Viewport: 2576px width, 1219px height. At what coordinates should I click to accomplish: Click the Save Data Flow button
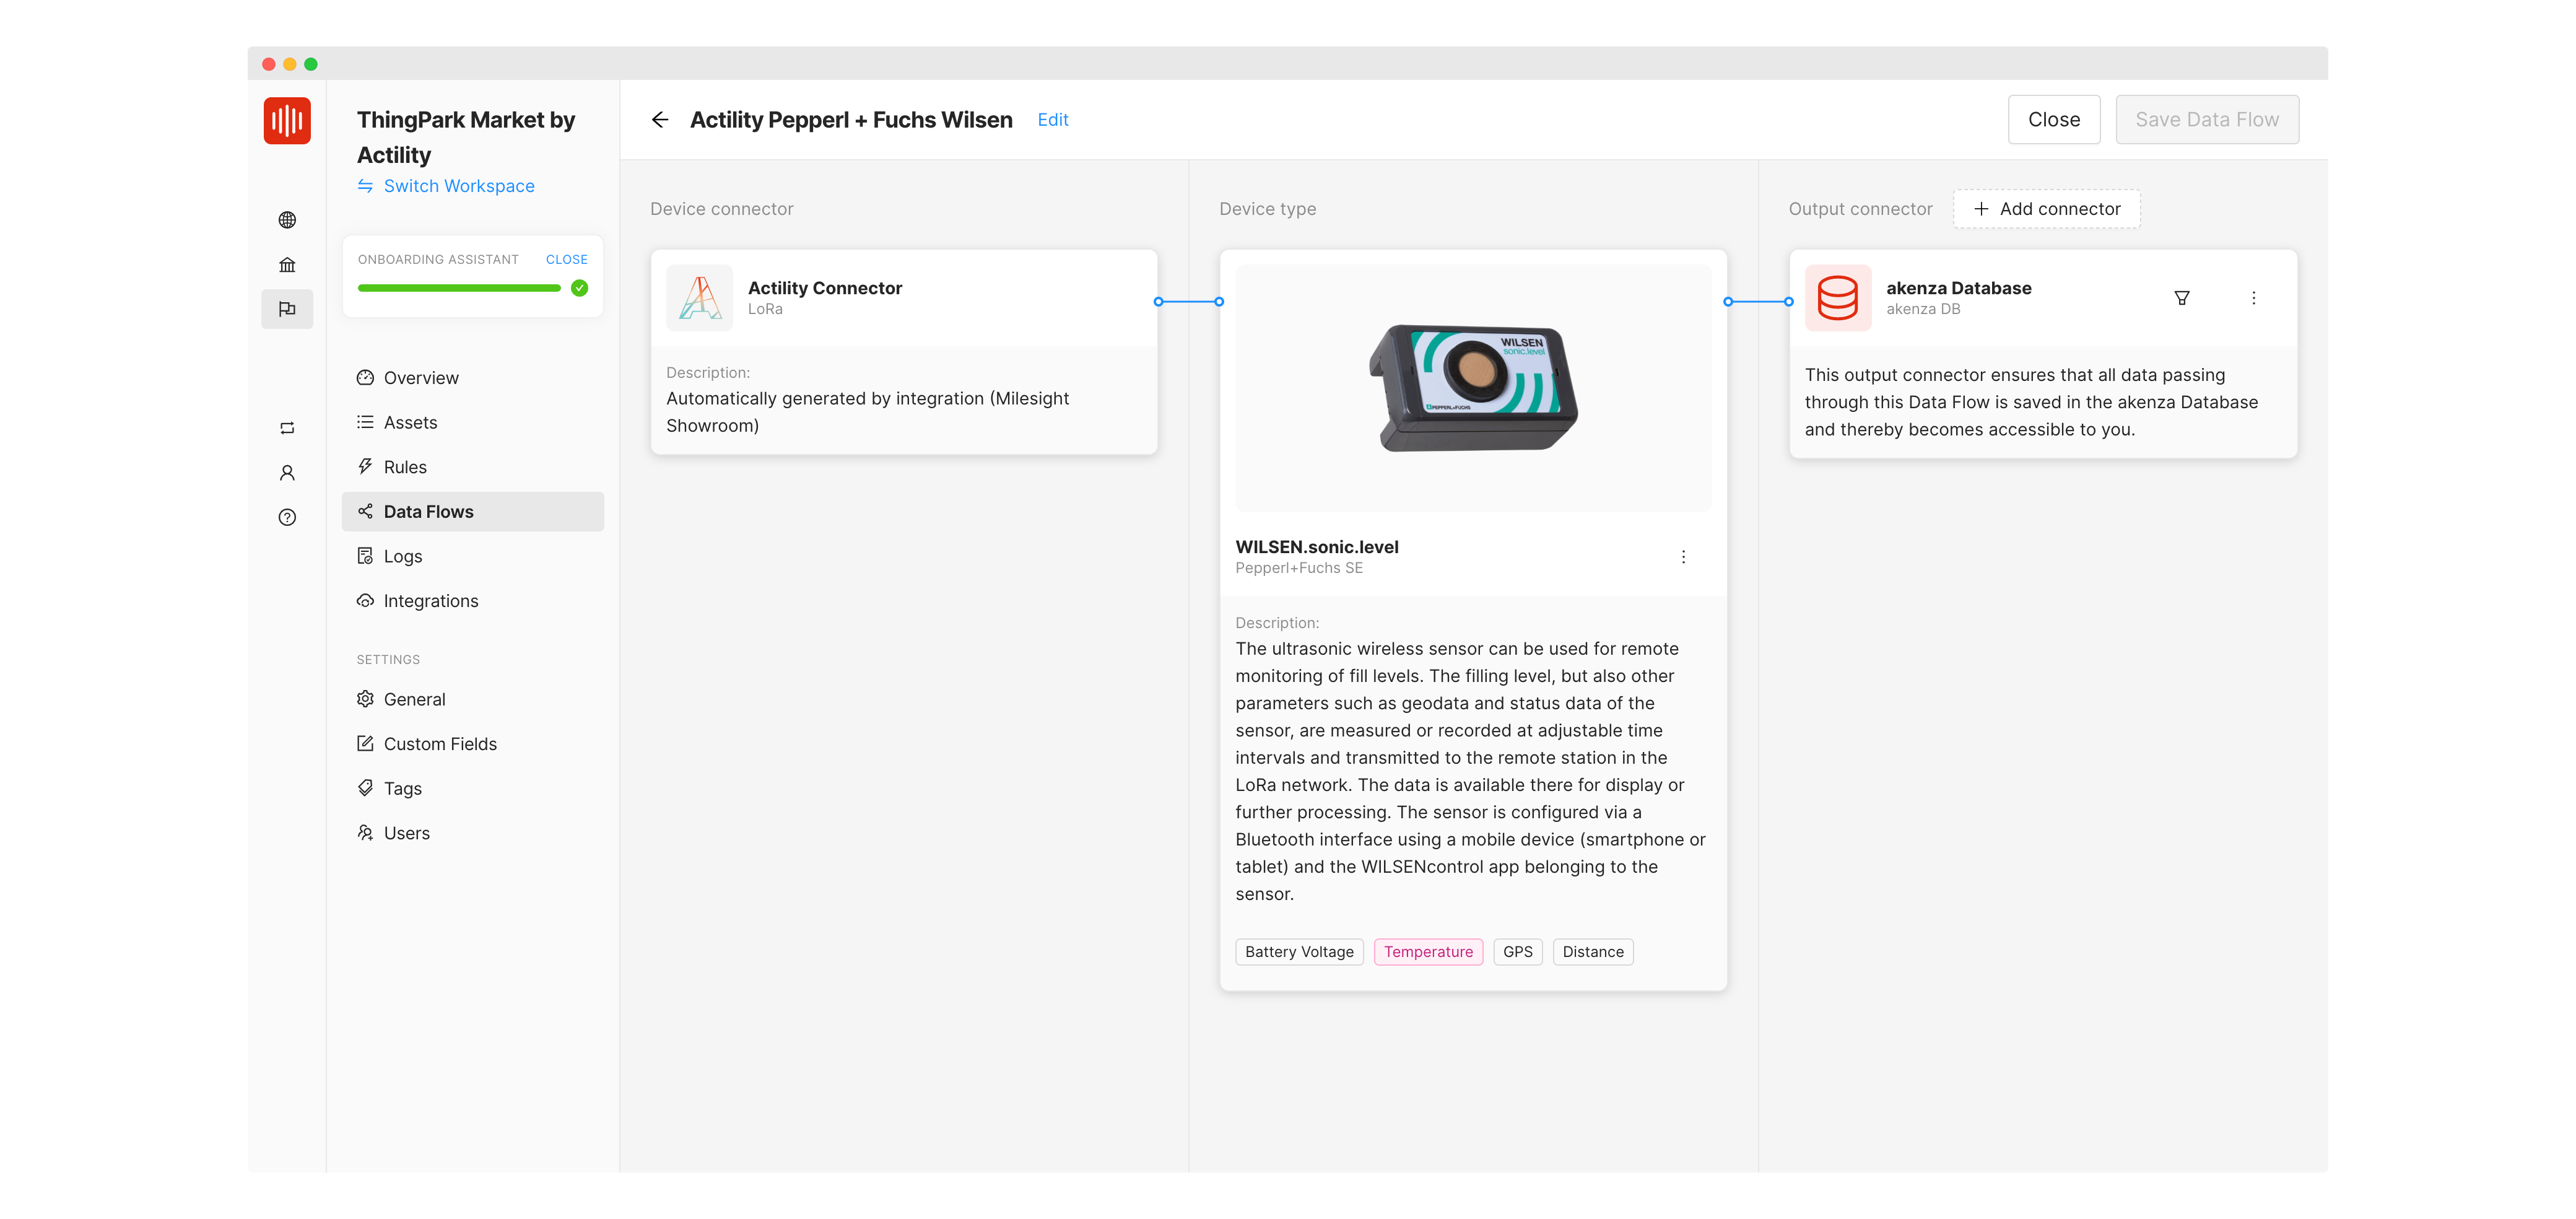[x=2207, y=120]
